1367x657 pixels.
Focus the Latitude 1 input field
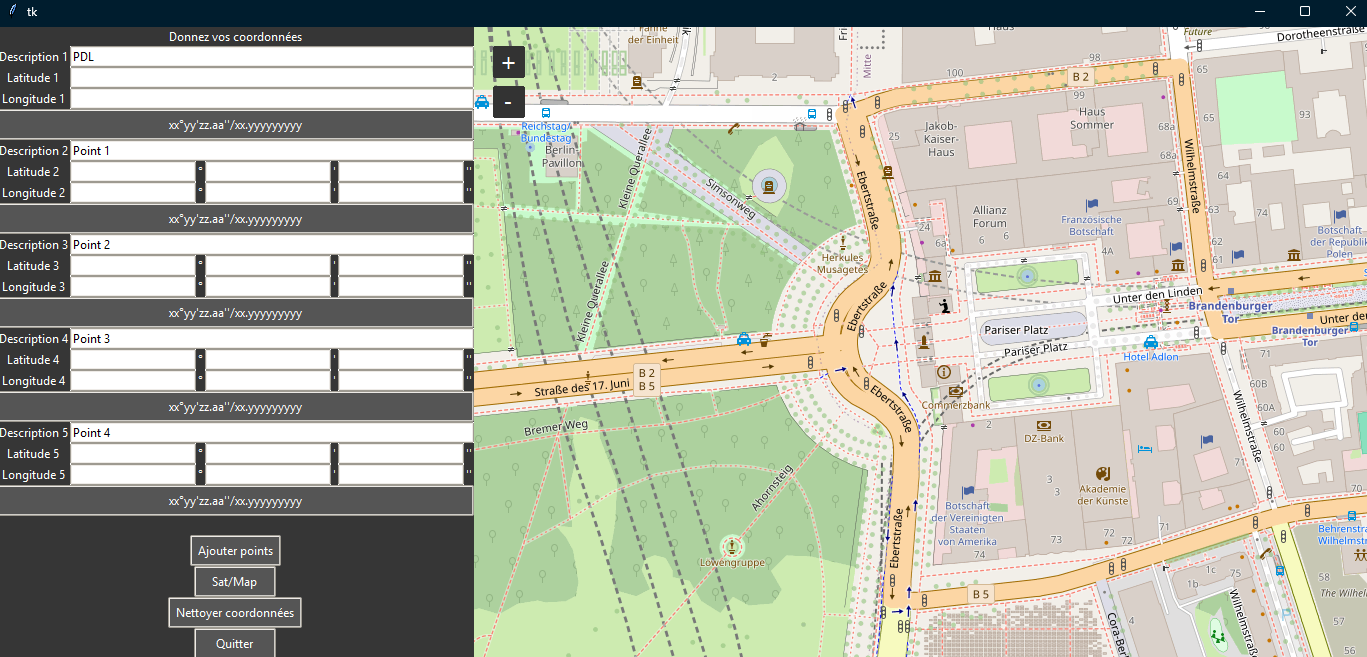pos(270,78)
